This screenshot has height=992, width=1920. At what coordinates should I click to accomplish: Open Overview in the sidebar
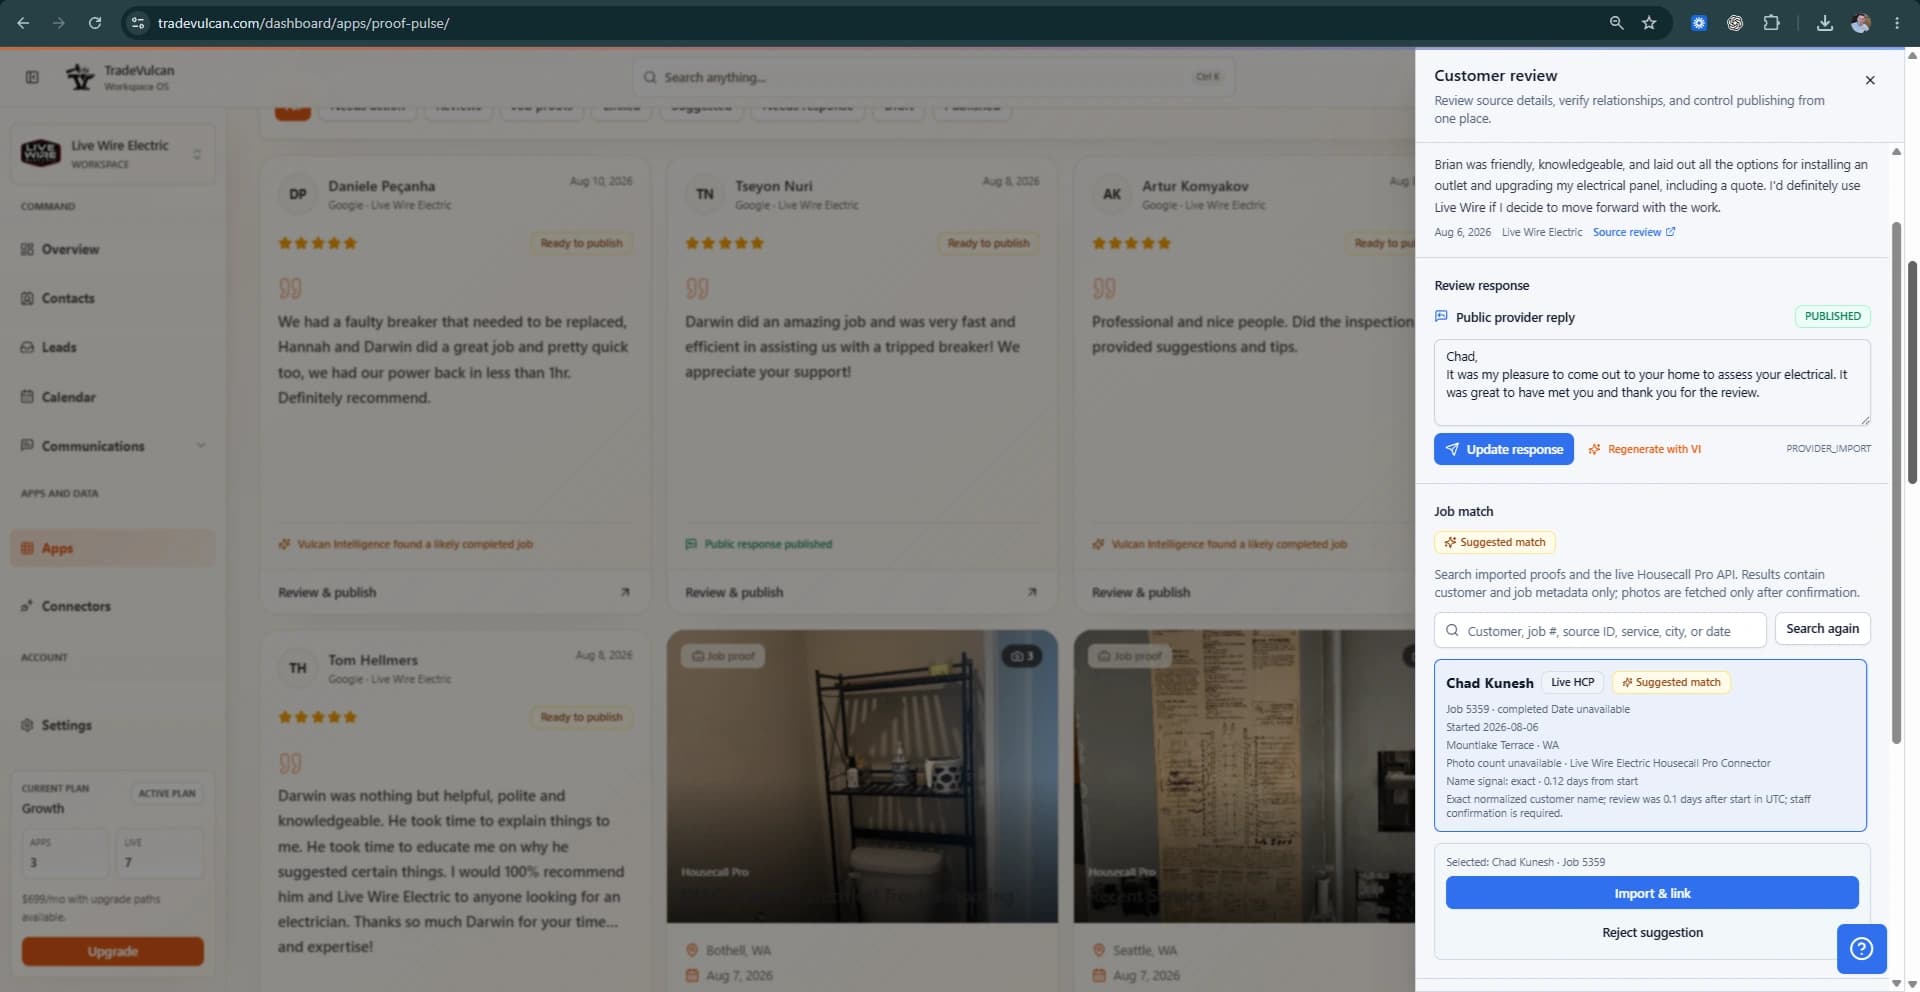[112, 249]
